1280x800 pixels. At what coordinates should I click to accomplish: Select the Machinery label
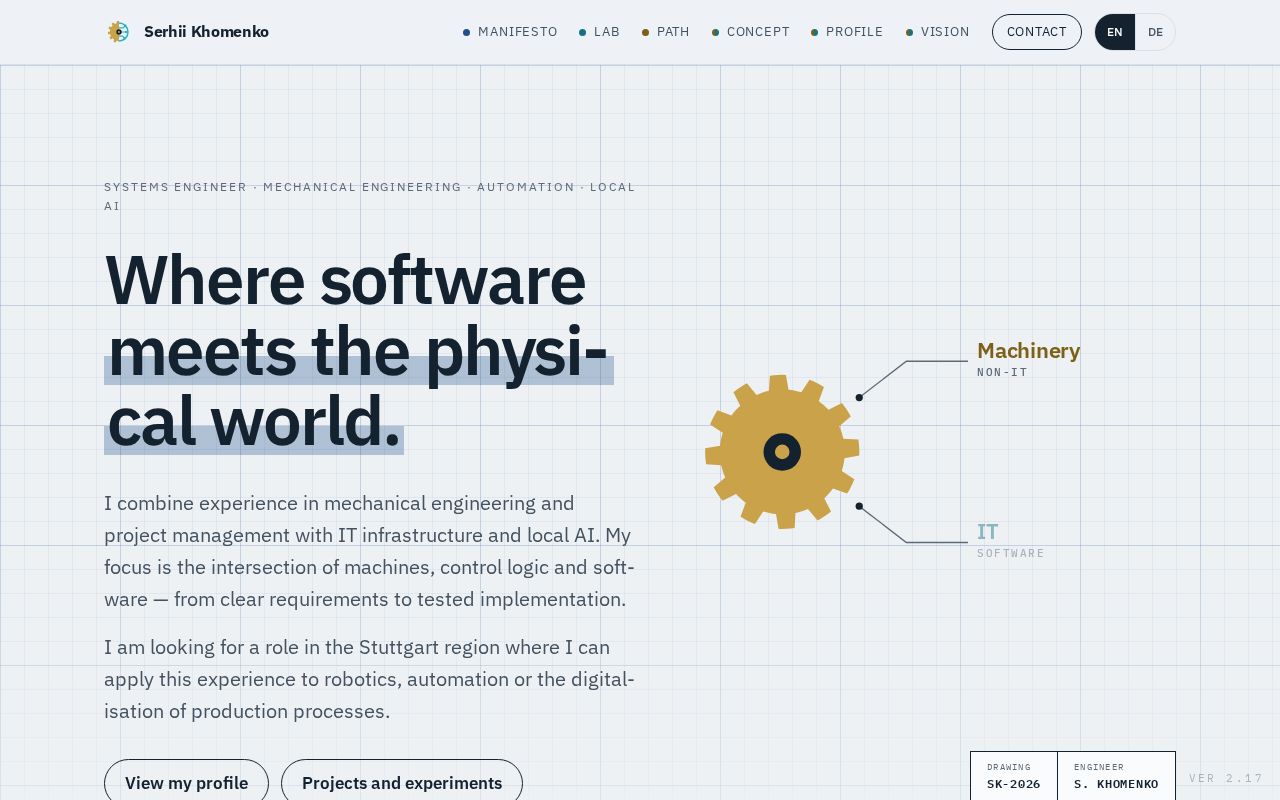point(1028,351)
